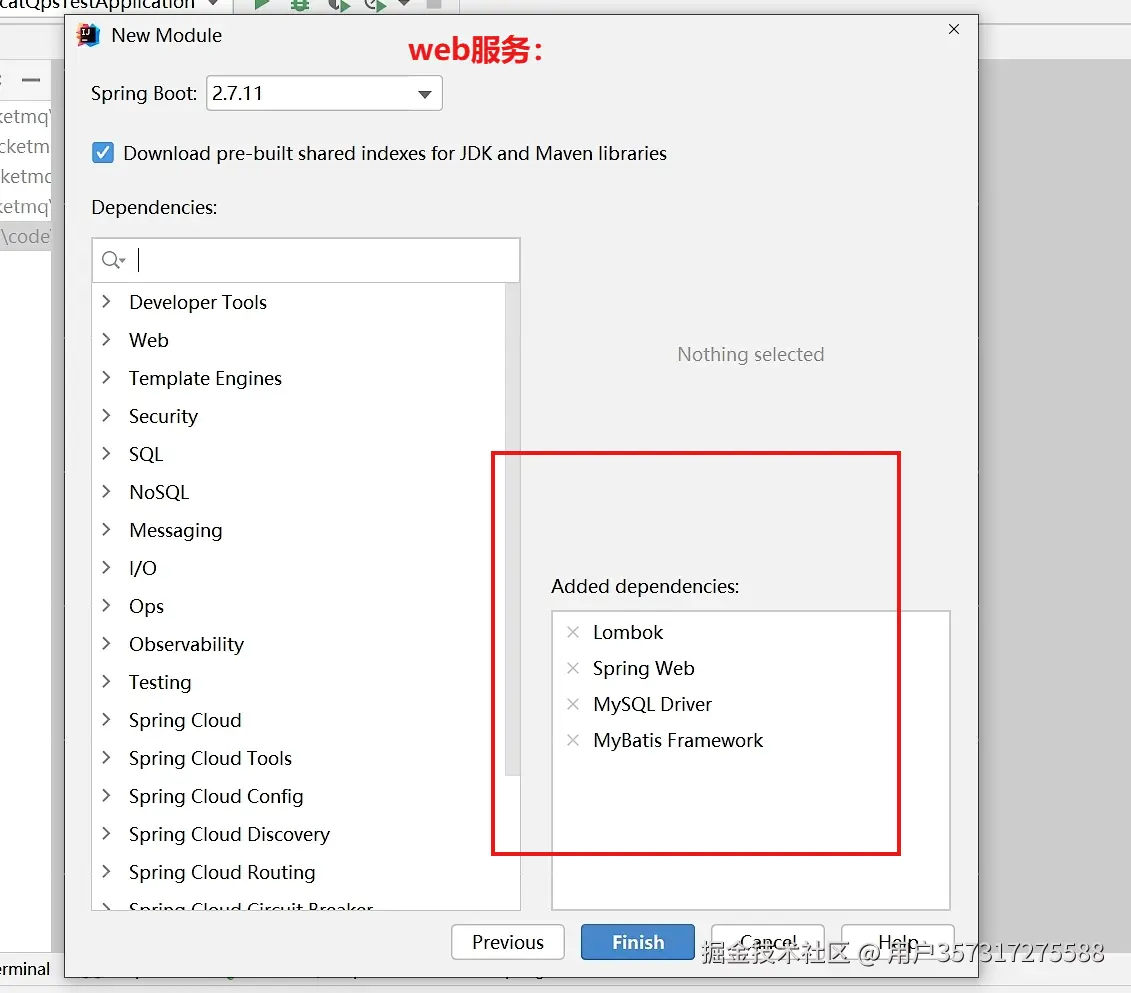This screenshot has width=1131, height=993.
Task: Click the Previous button
Action: (x=508, y=942)
